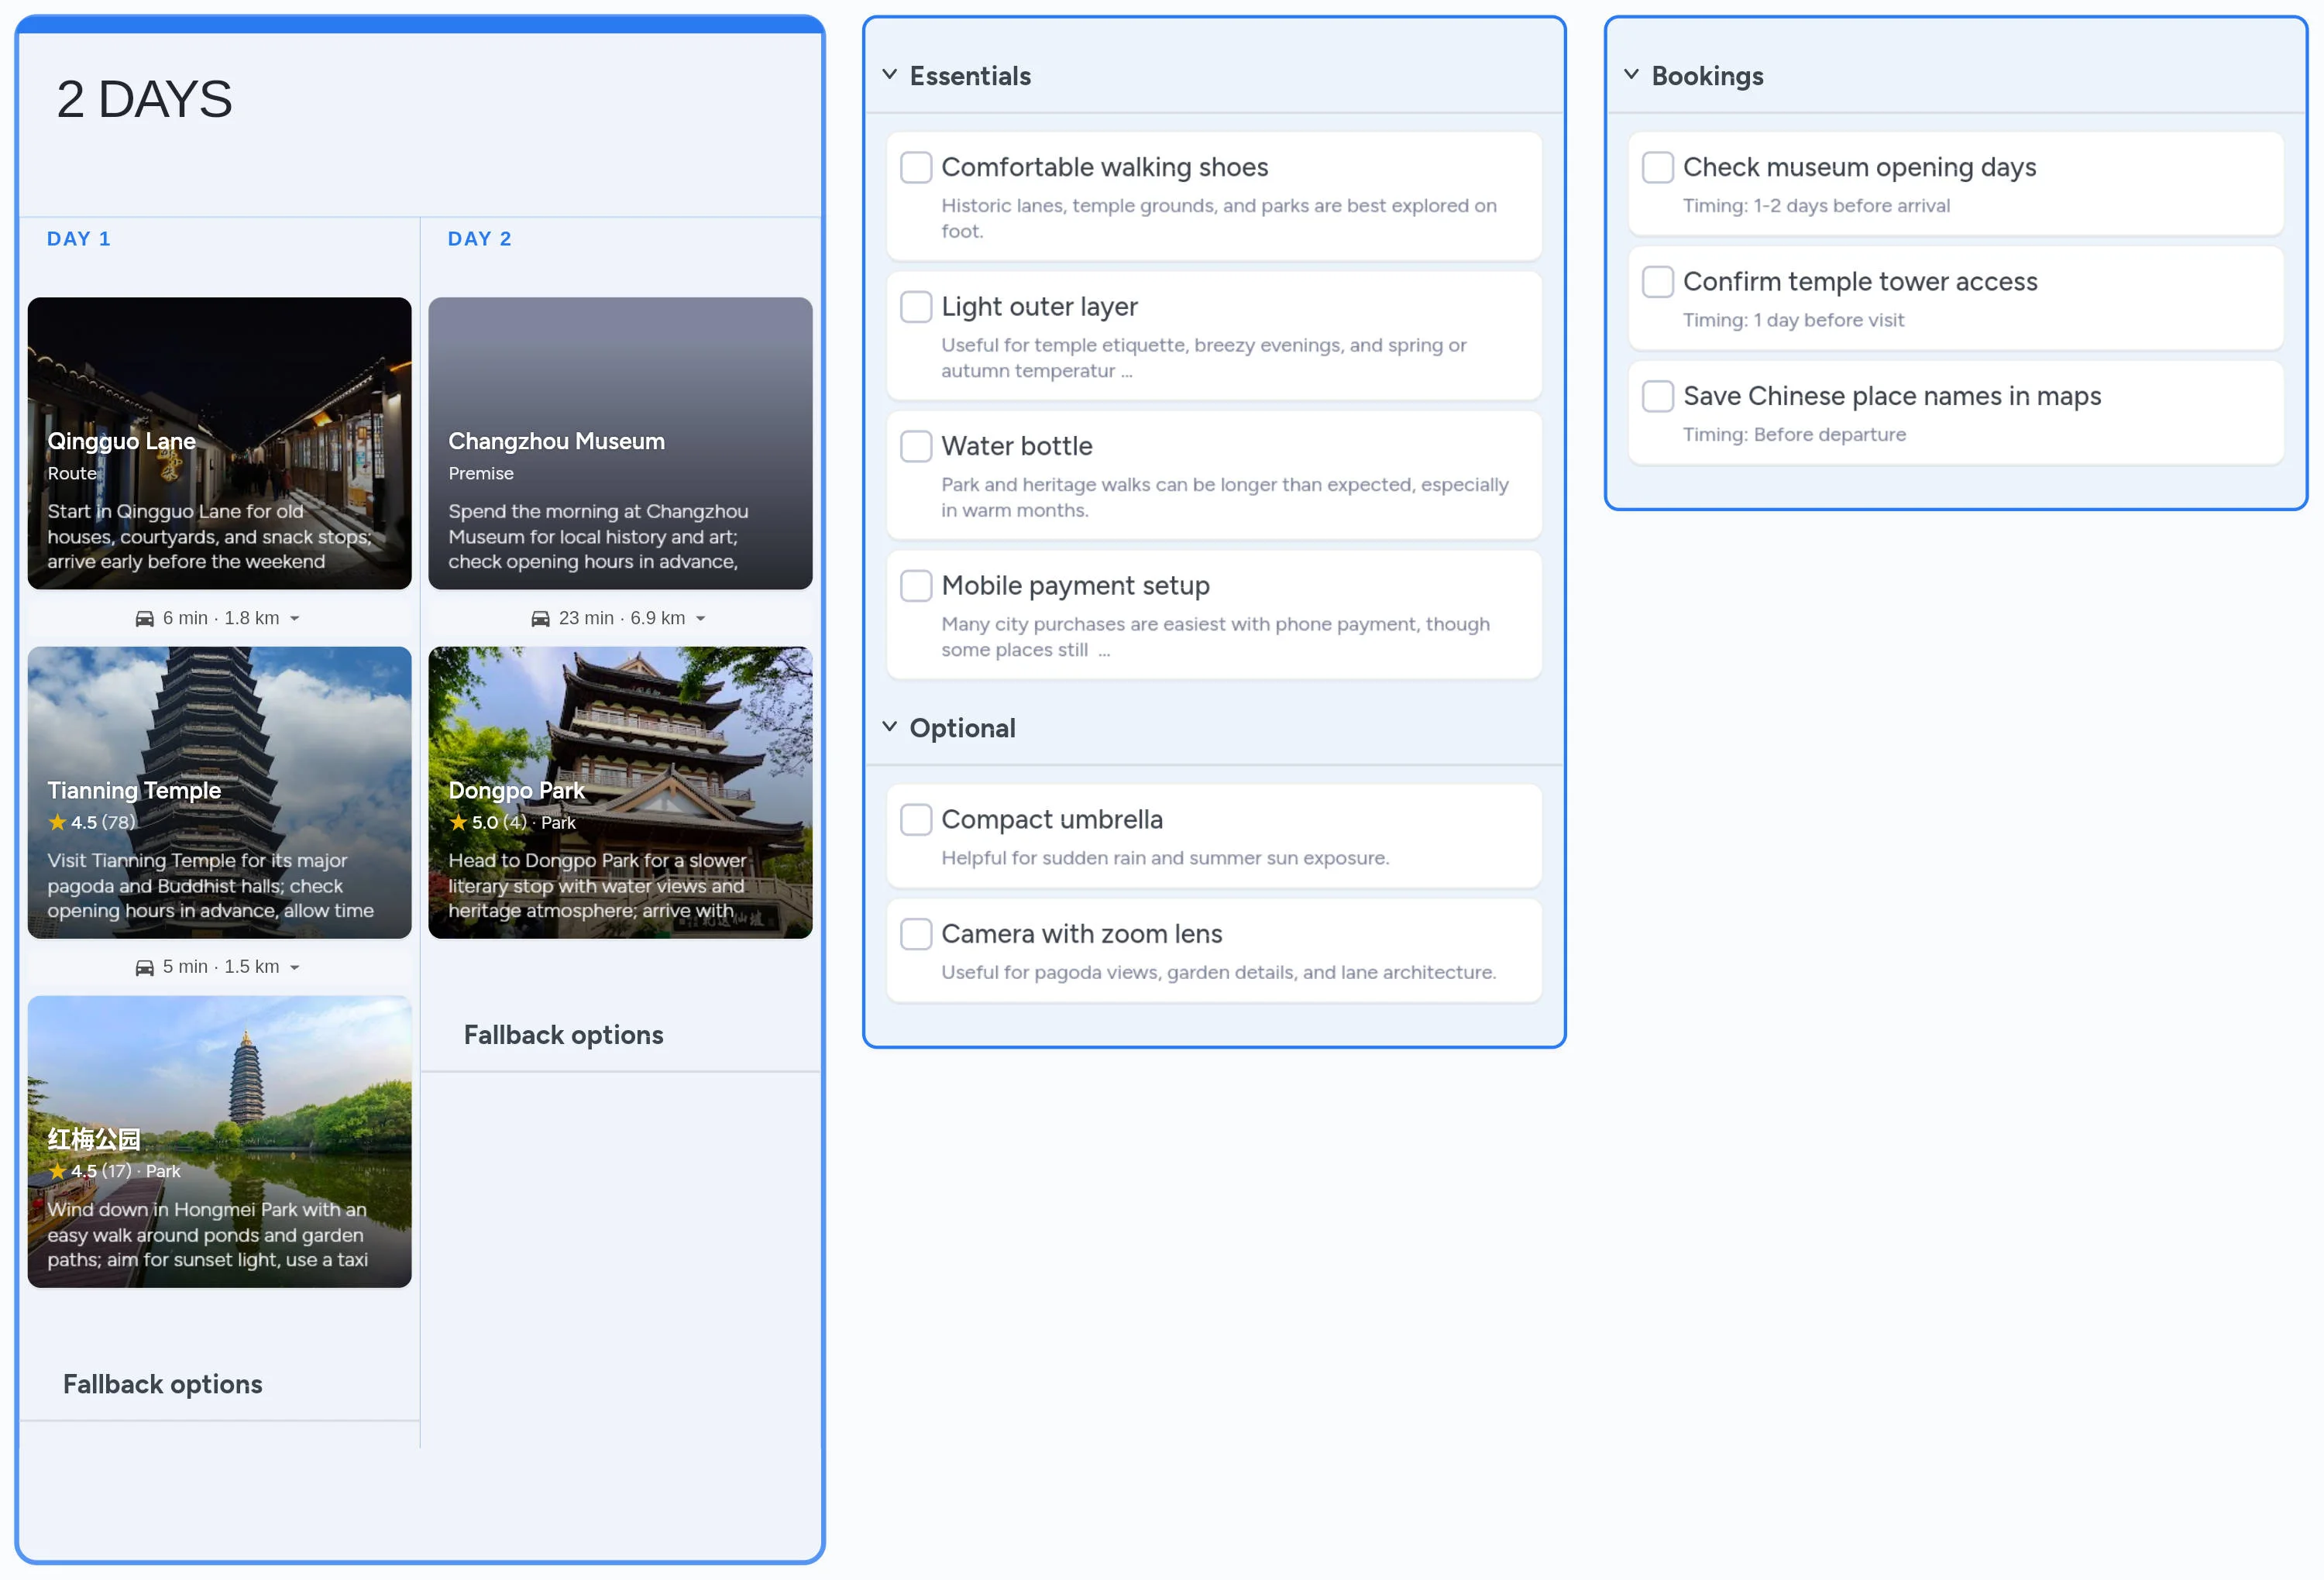Click the car icon above the Hongmei Park card
Screen dimensions: 2324x1580
click(x=145, y=966)
